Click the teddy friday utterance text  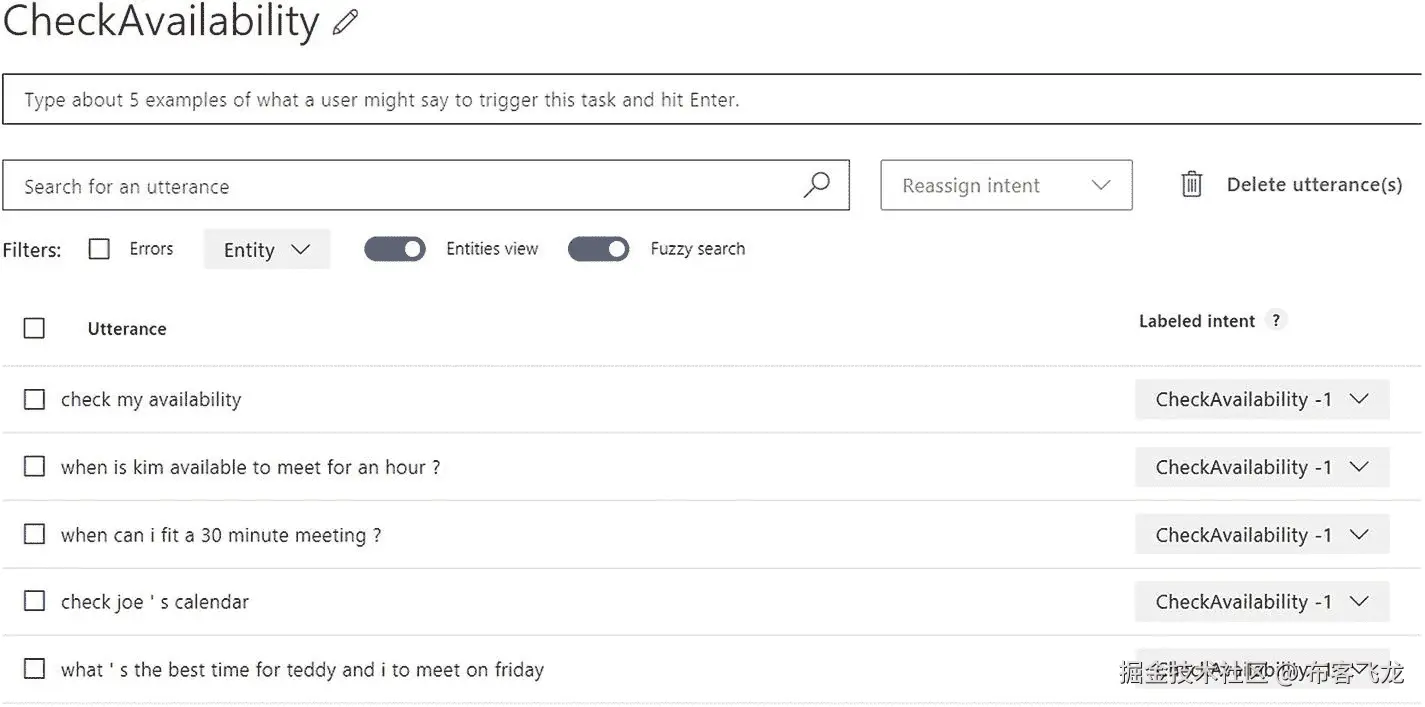[x=302, y=670]
